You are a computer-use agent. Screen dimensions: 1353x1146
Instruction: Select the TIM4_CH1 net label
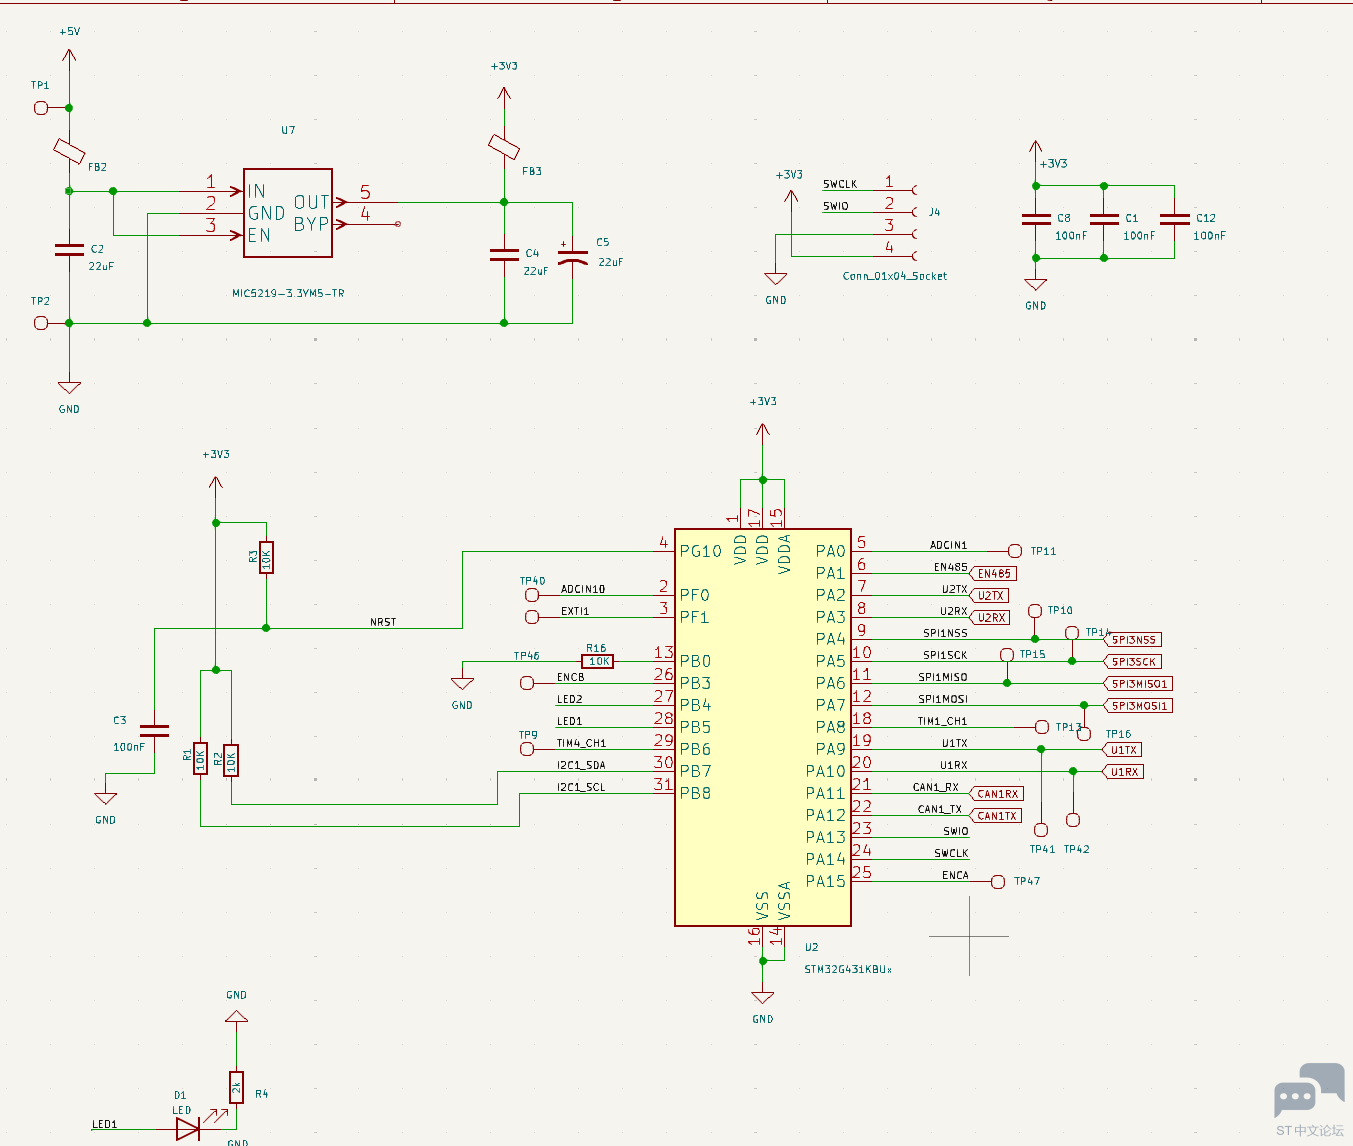coord(581,743)
